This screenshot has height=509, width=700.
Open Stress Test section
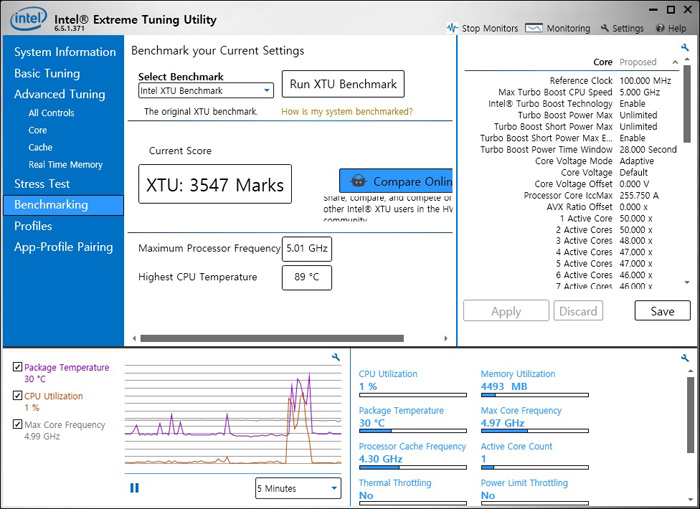point(42,184)
